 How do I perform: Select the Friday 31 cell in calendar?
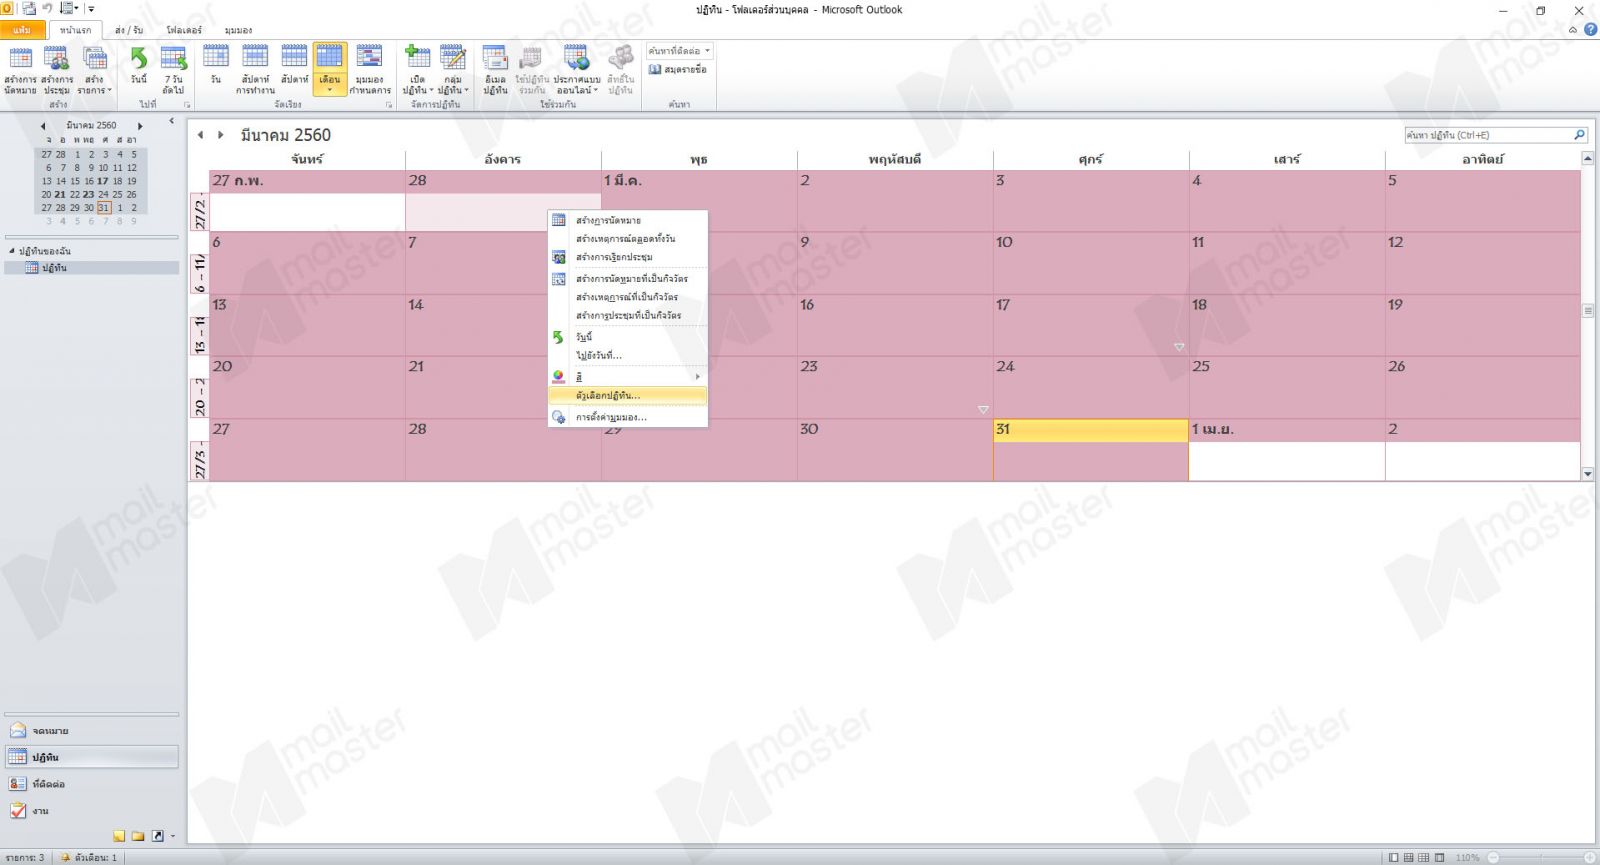tap(1090, 450)
